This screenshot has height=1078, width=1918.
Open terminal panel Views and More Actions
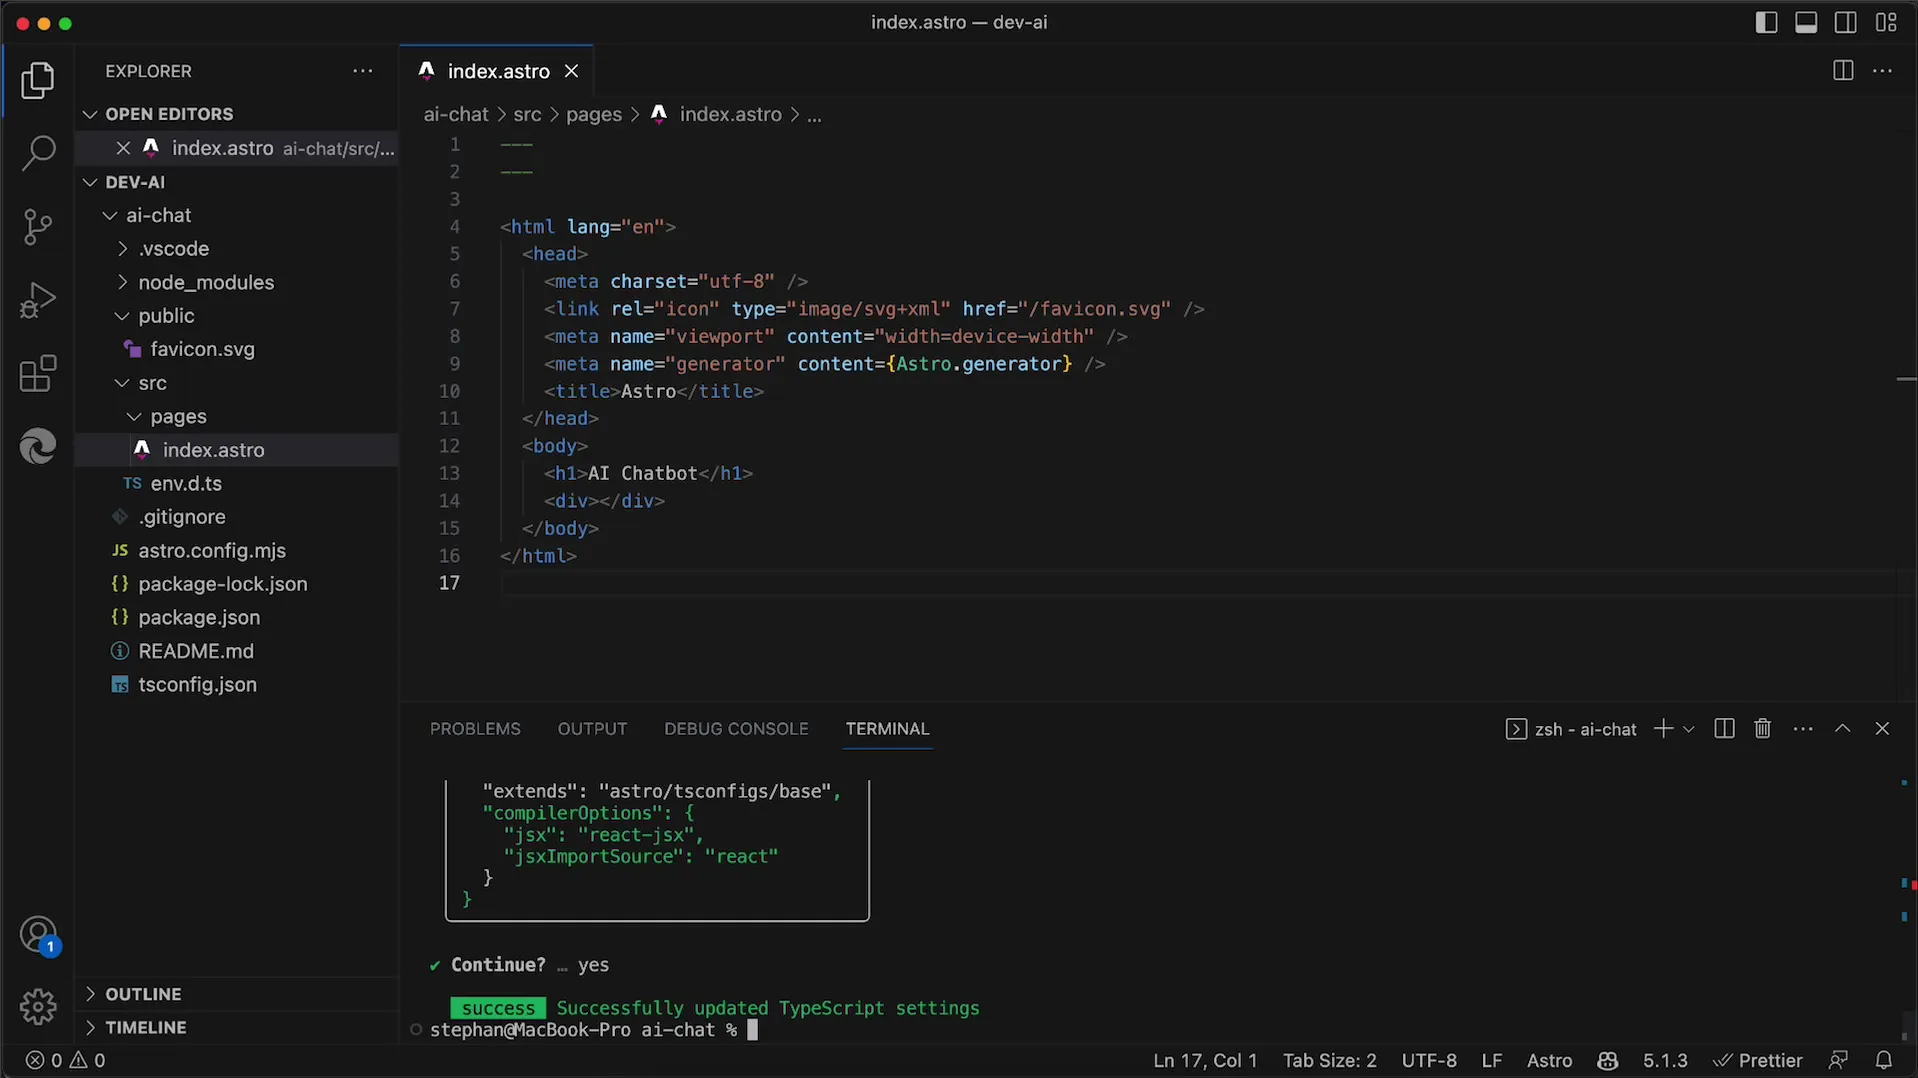tap(1803, 729)
